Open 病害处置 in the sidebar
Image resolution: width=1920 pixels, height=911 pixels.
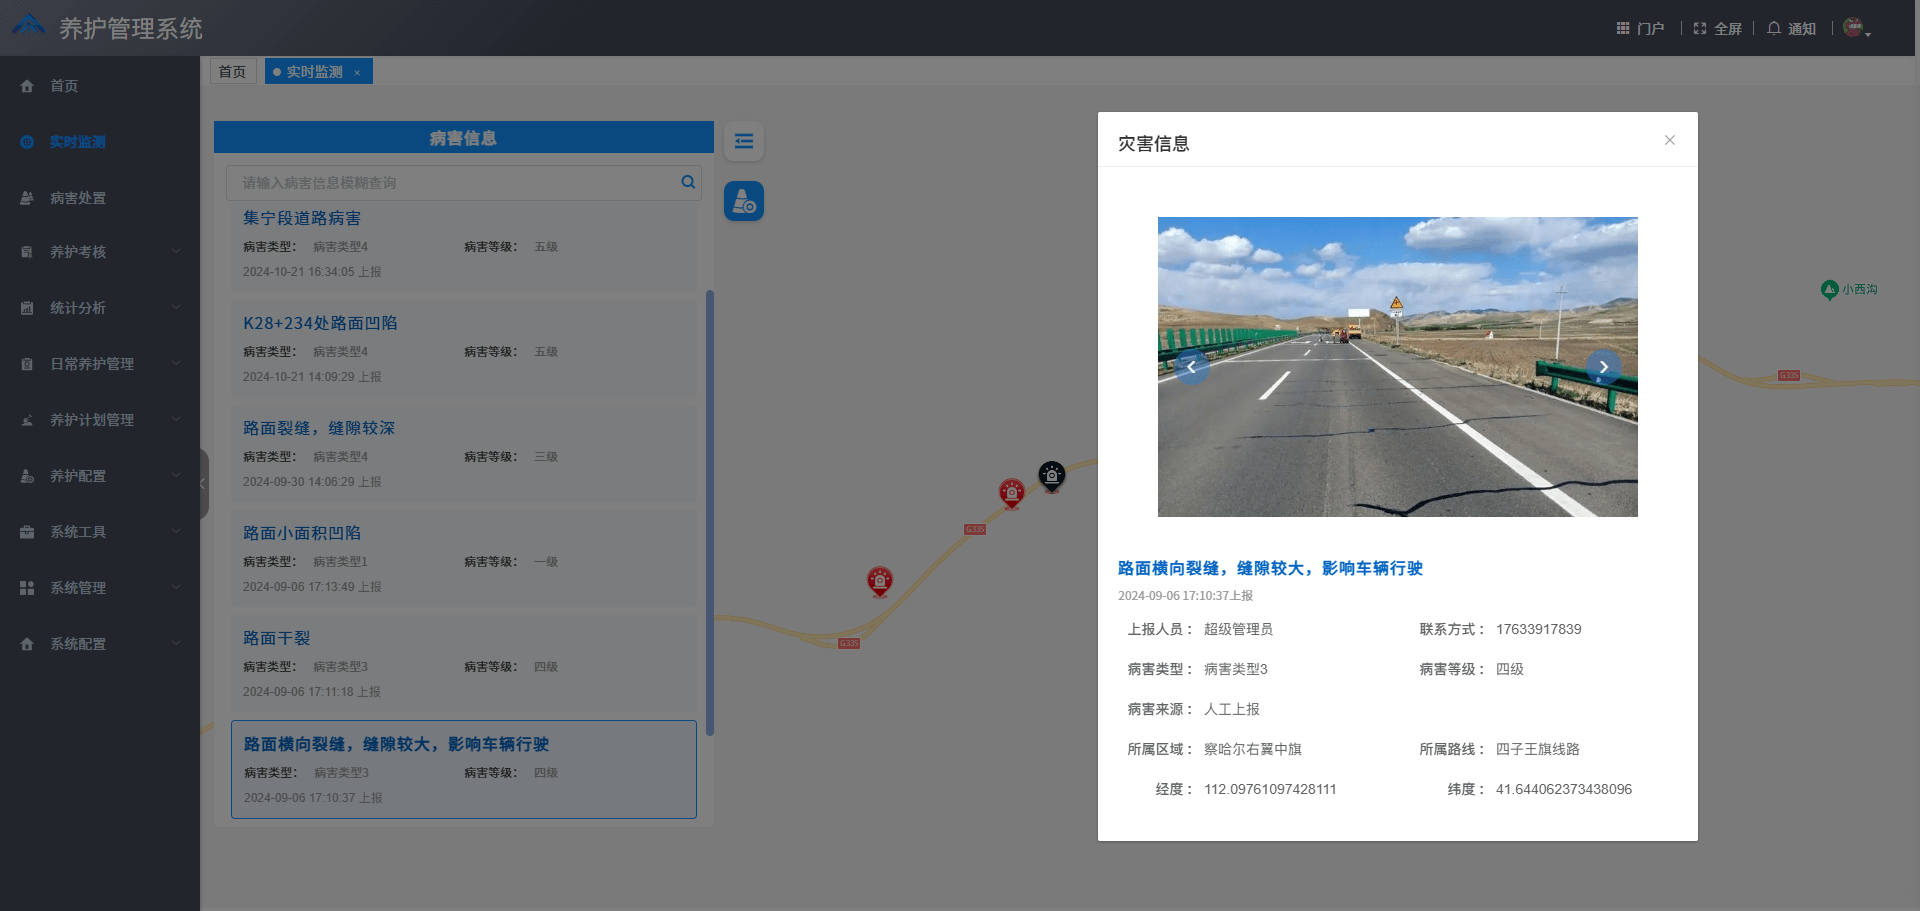point(78,198)
